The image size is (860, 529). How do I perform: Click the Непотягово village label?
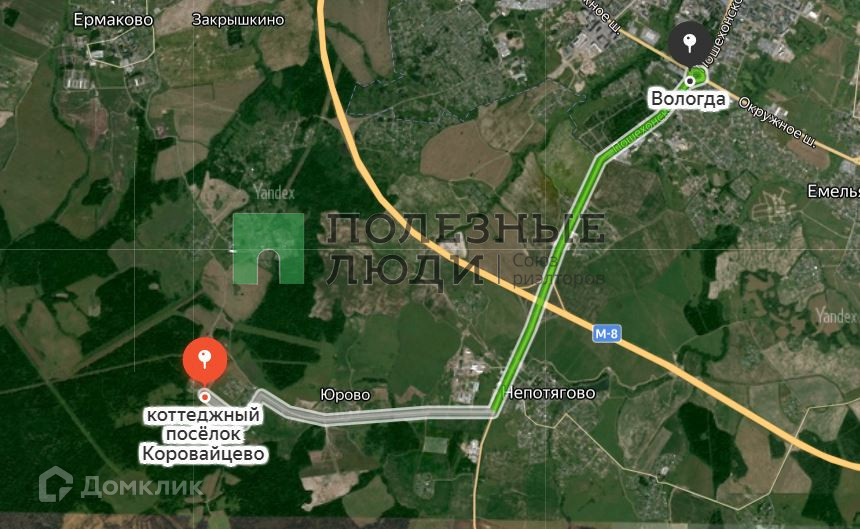click(549, 393)
